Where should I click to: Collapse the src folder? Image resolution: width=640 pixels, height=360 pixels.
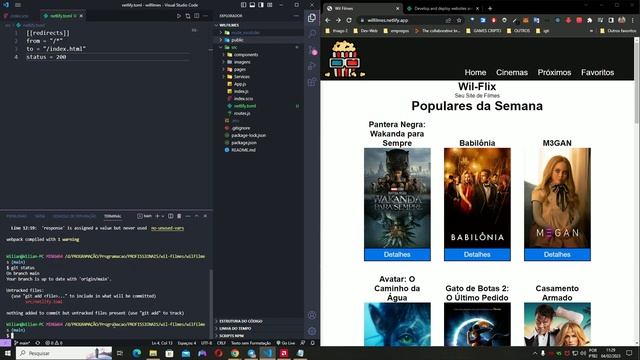pyautogui.click(x=260, y=47)
